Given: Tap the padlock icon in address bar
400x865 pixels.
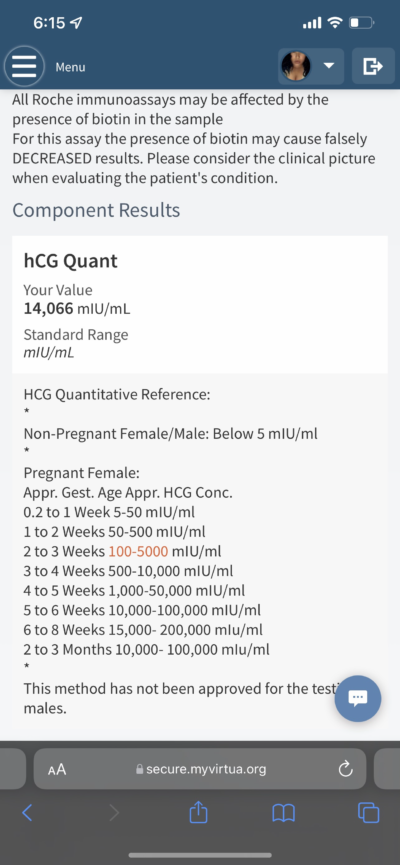Looking at the screenshot, I should (140, 769).
